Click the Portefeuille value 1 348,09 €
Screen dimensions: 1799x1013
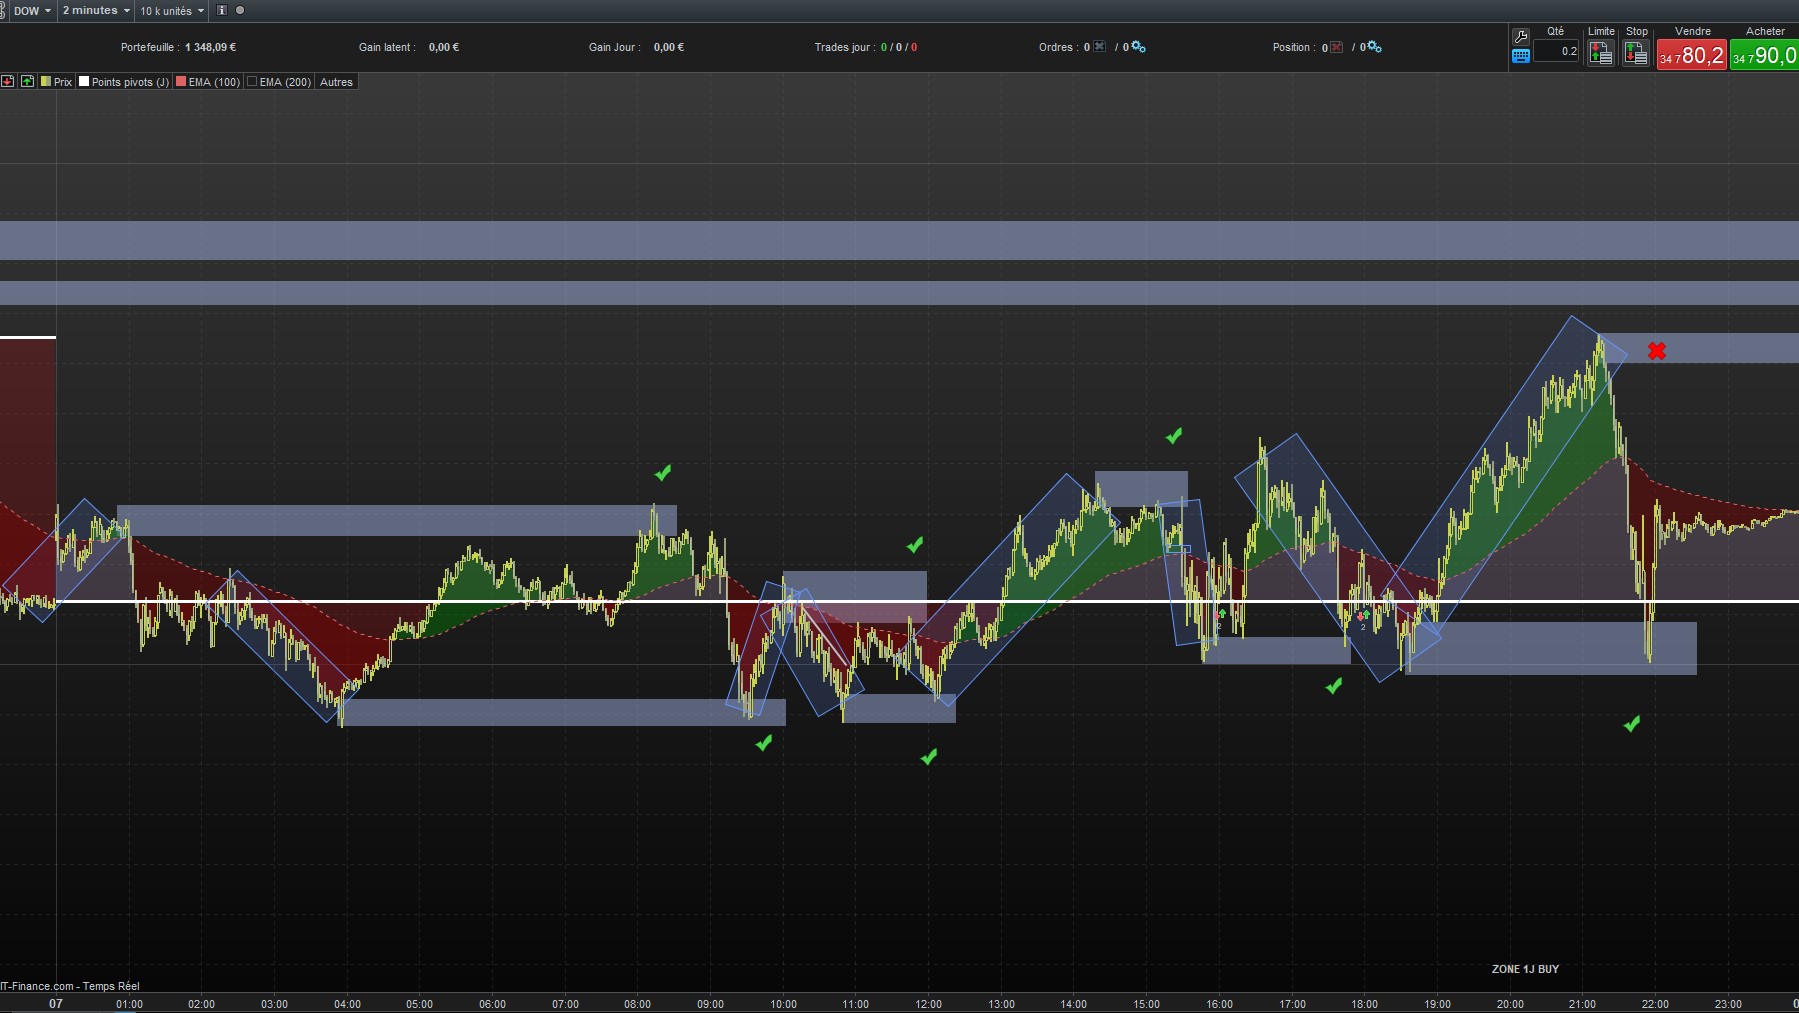tap(210, 47)
